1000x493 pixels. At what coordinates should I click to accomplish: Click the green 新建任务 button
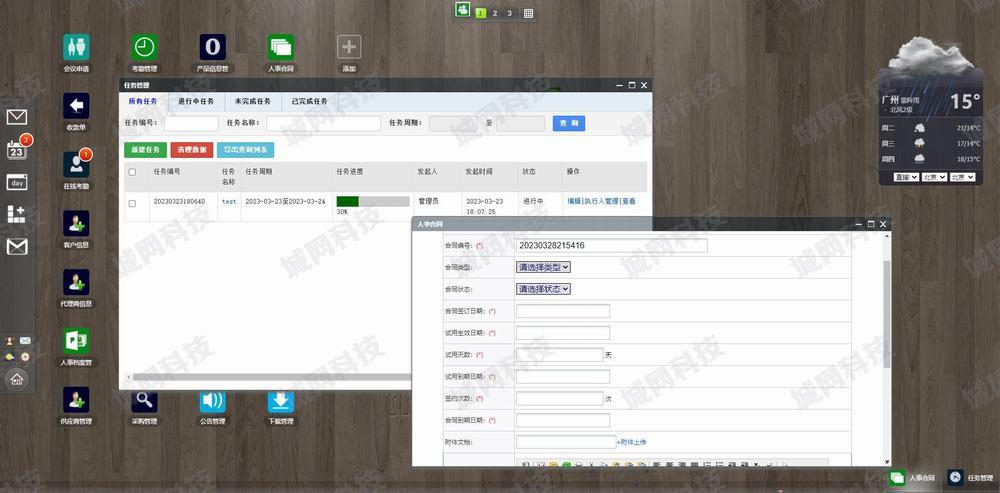(145, 150)
